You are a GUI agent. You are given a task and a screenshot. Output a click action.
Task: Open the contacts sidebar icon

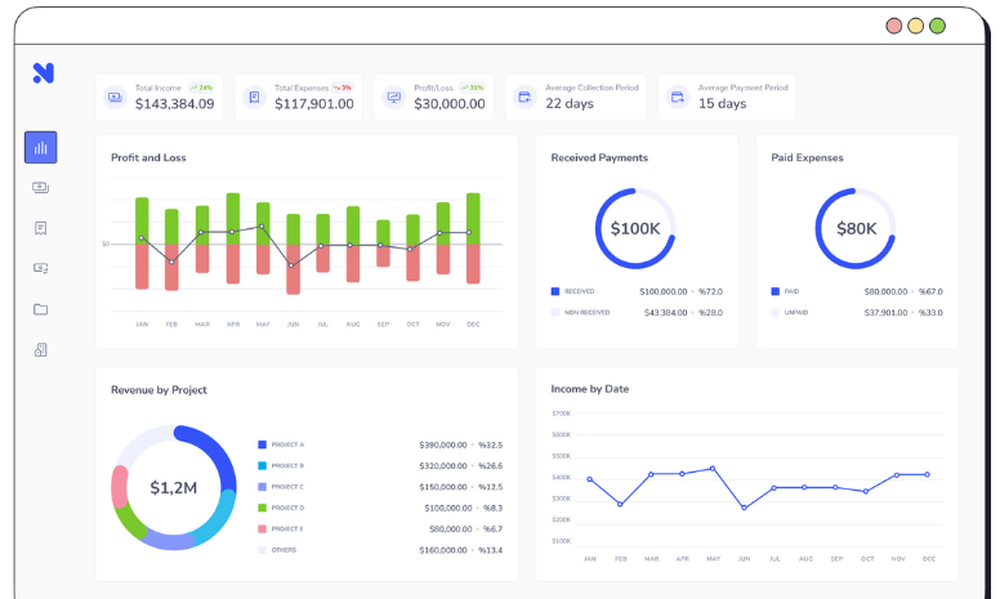[x=40, y=349]
